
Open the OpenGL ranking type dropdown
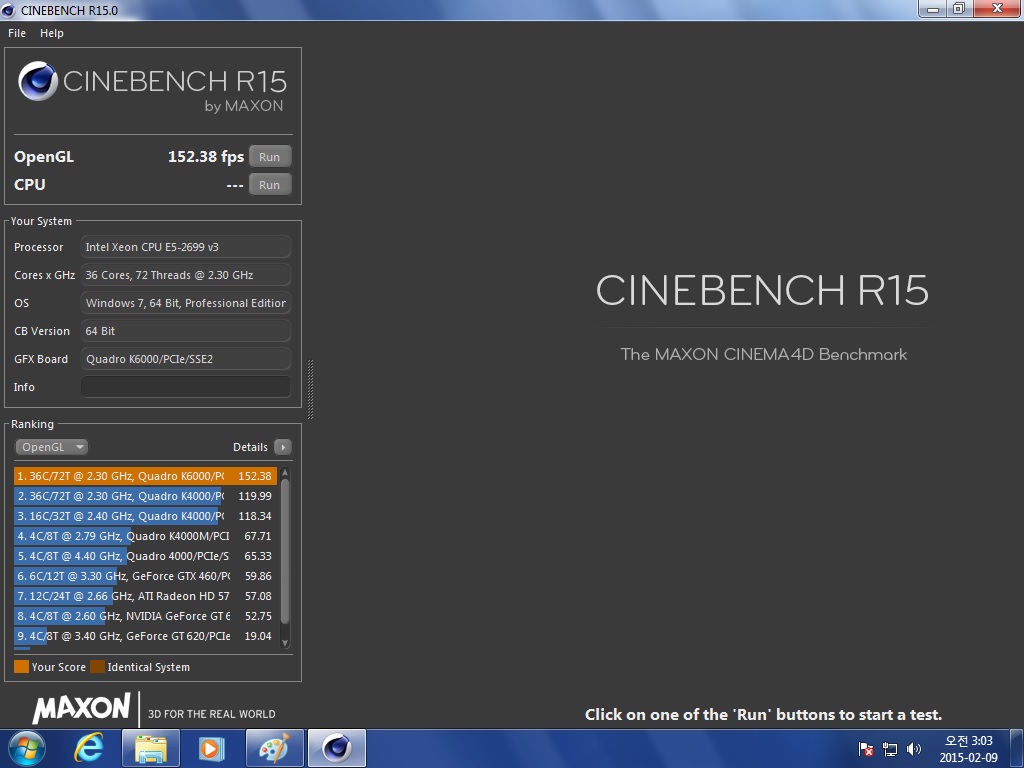[52, 447]
